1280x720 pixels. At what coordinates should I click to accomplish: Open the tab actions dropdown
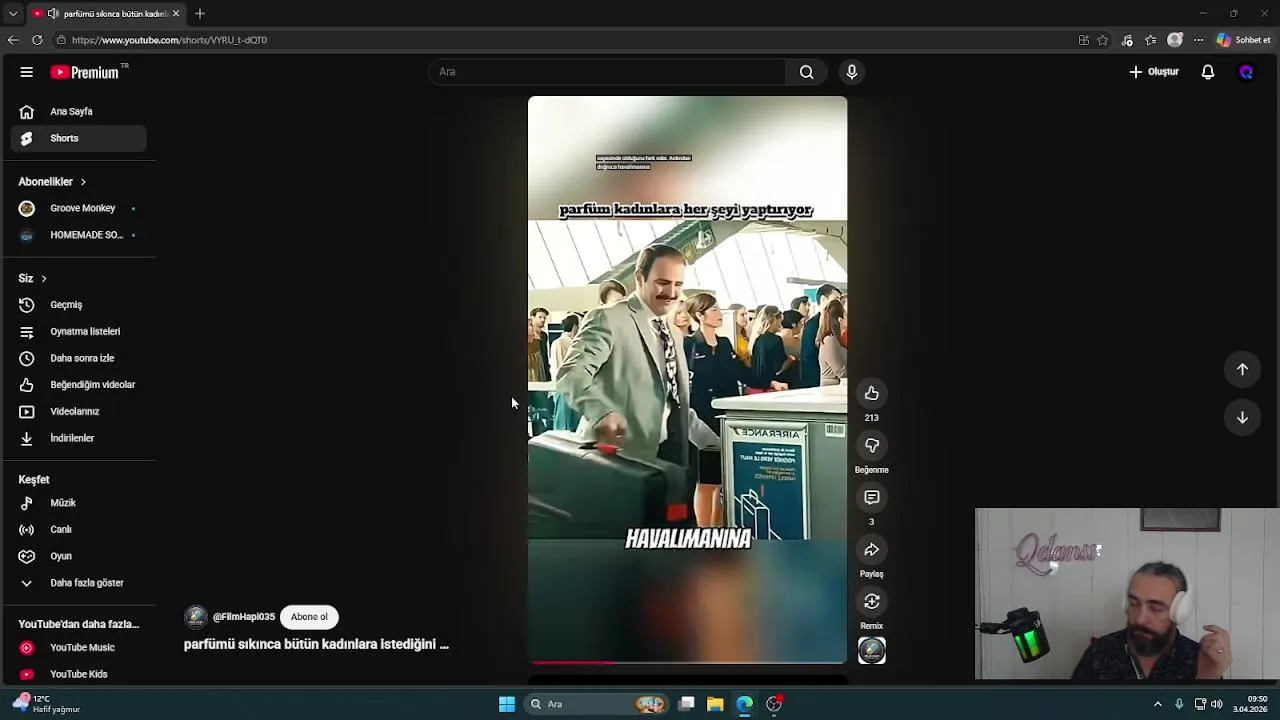click(x=13, y=14)
